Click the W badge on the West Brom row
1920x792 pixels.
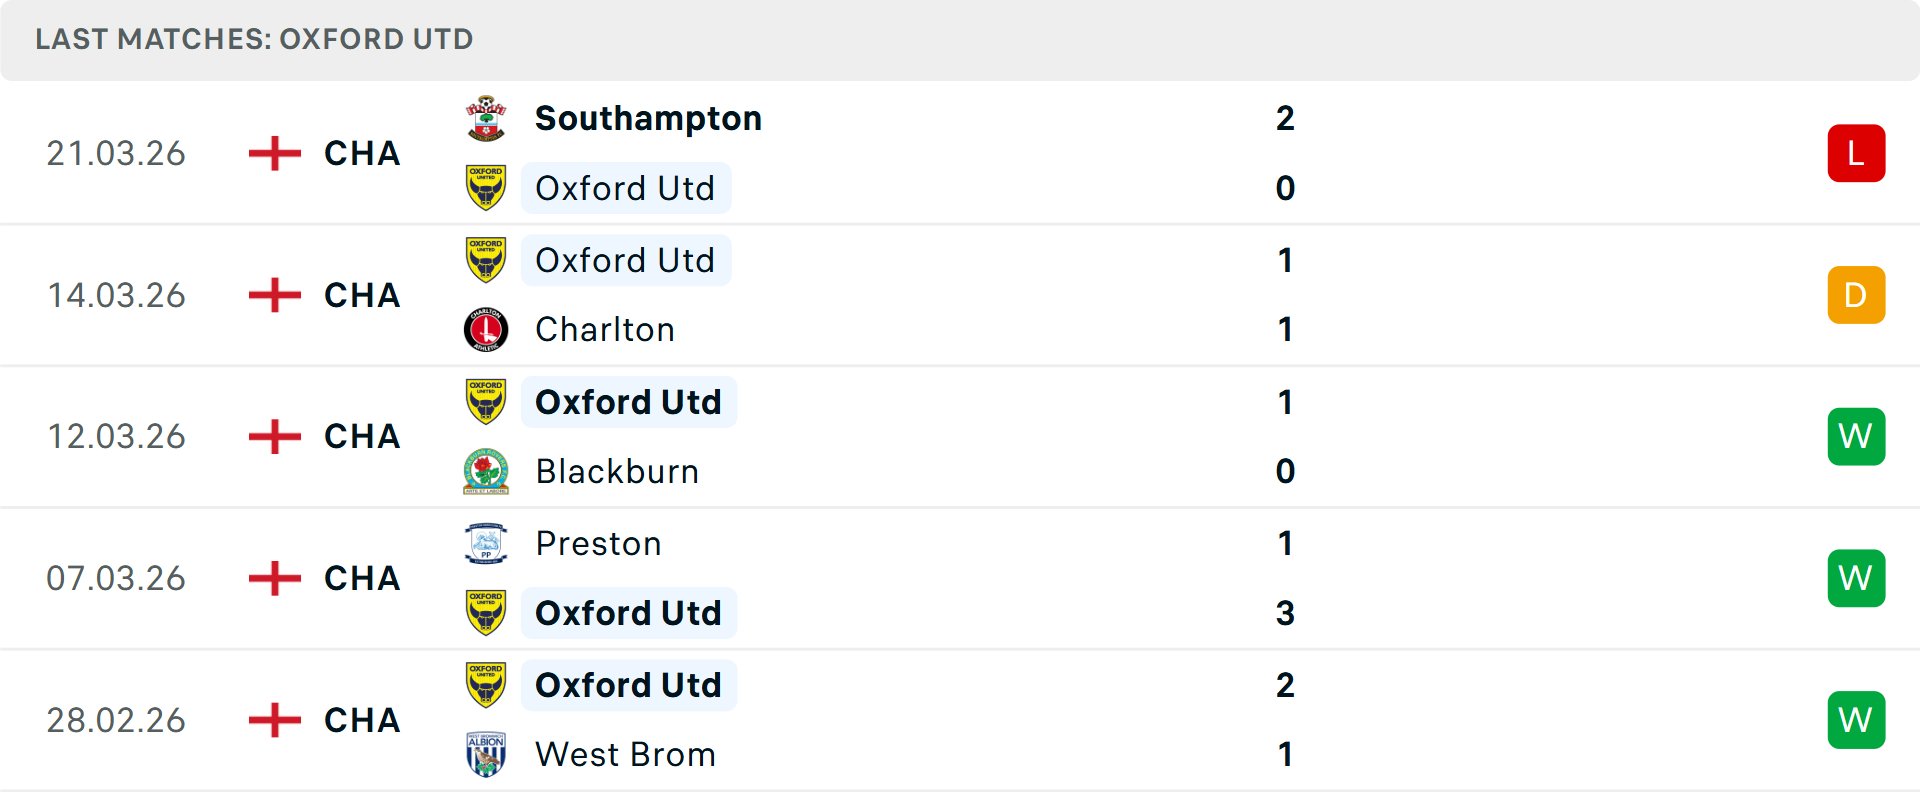(x=1856, y=719)
